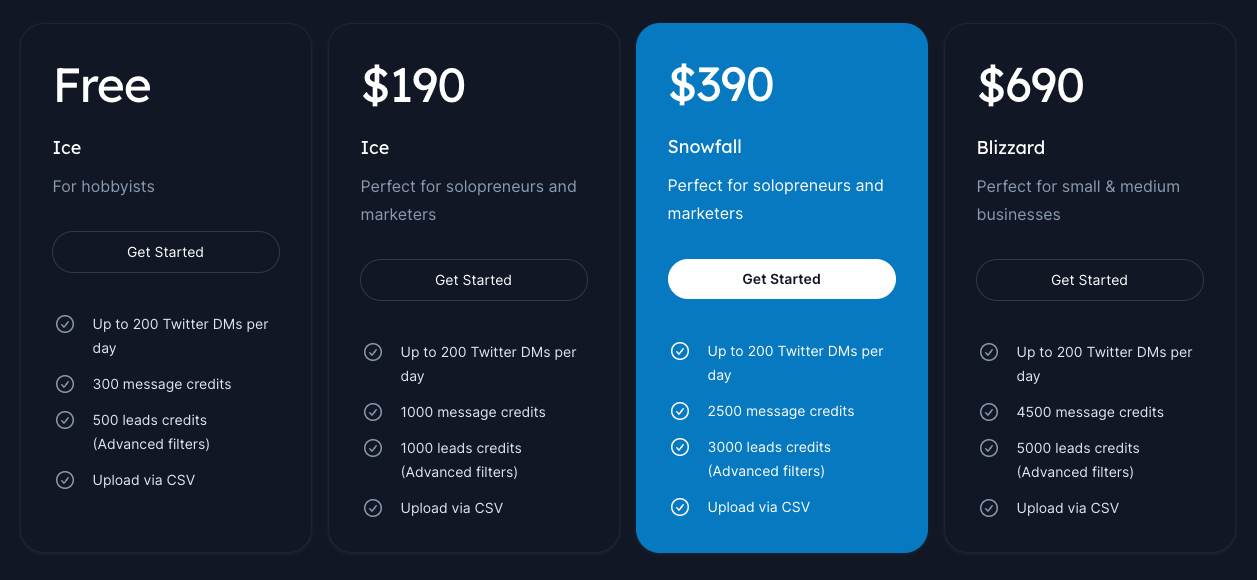Screen dimensions: 1257x580
Task: Click checkmark beside Upload via CSV in Free plan
Action: coord(65,480)
